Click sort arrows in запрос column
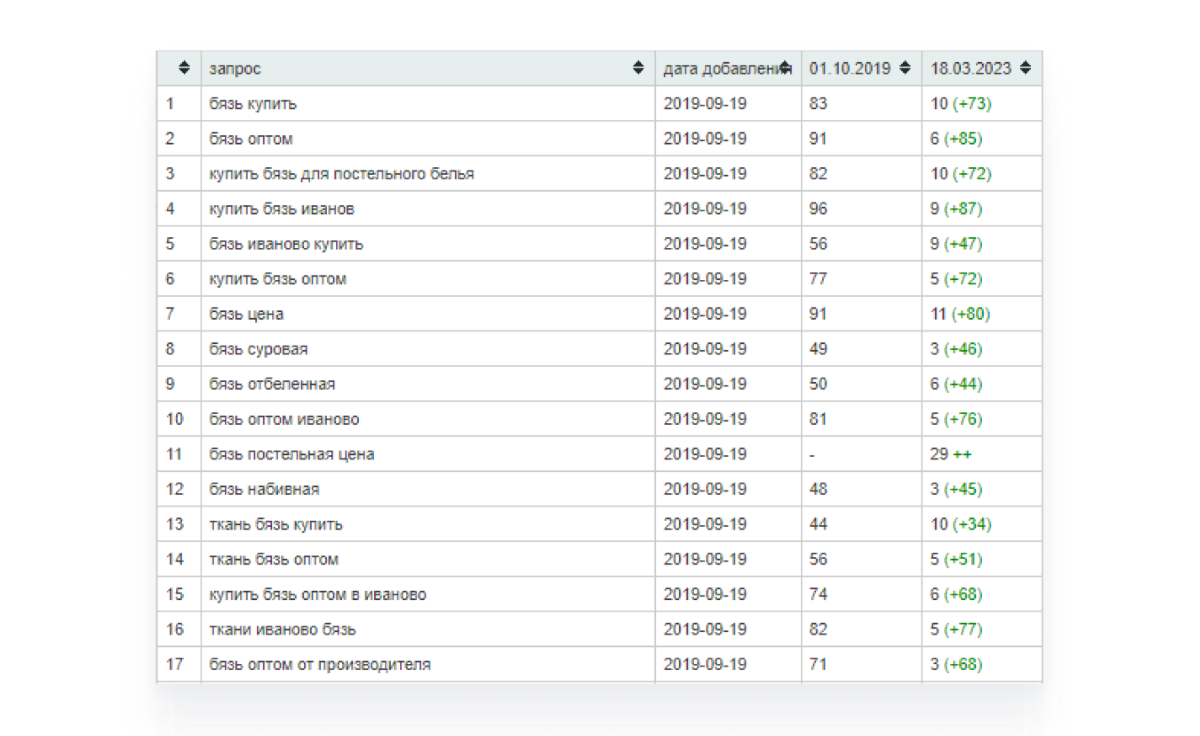This screenshot has width=1200, height=736. tap(639, 68)
